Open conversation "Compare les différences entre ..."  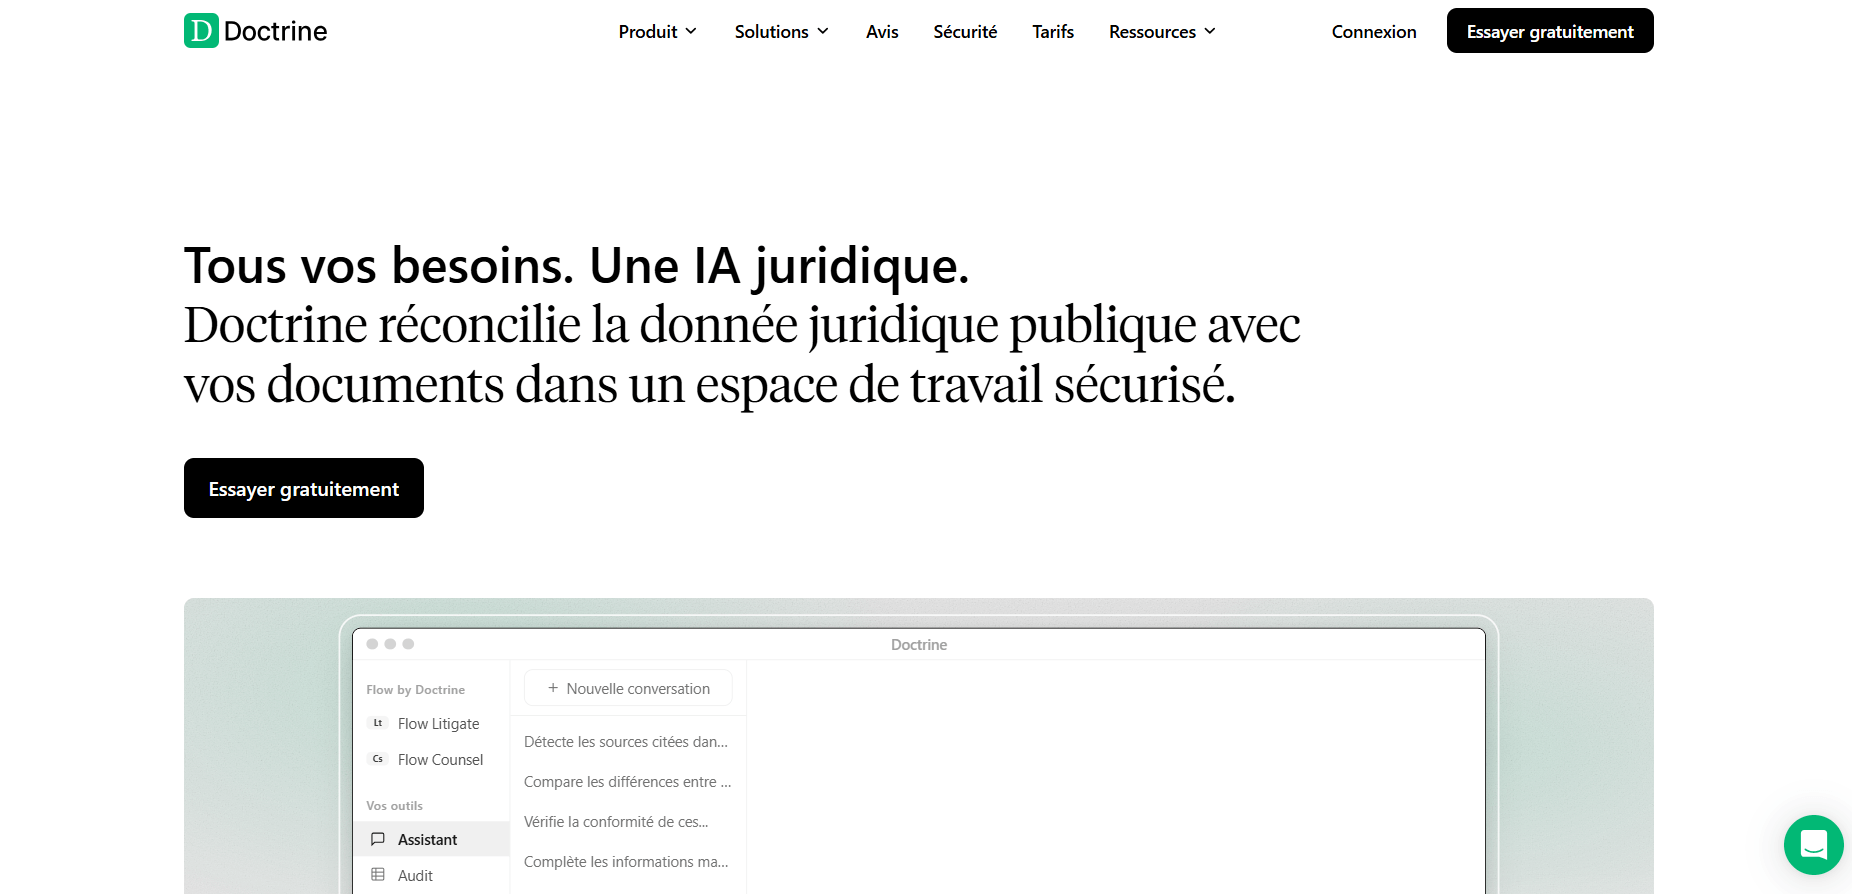(628, 782)
